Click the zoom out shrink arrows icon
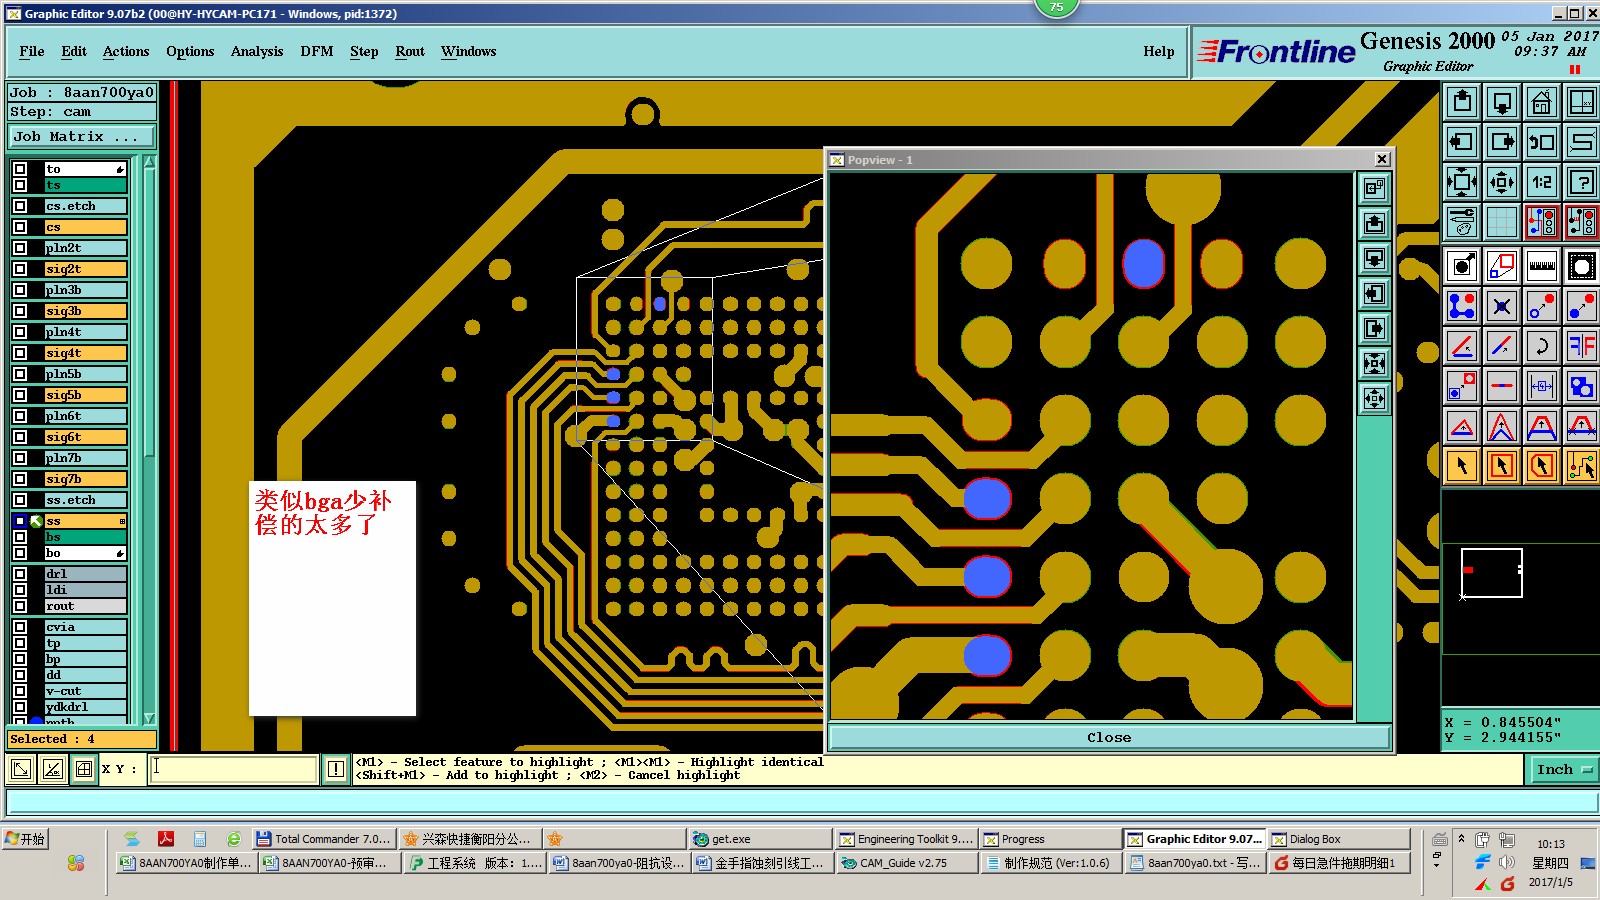1600x900 pixels. click(1502, 182)
